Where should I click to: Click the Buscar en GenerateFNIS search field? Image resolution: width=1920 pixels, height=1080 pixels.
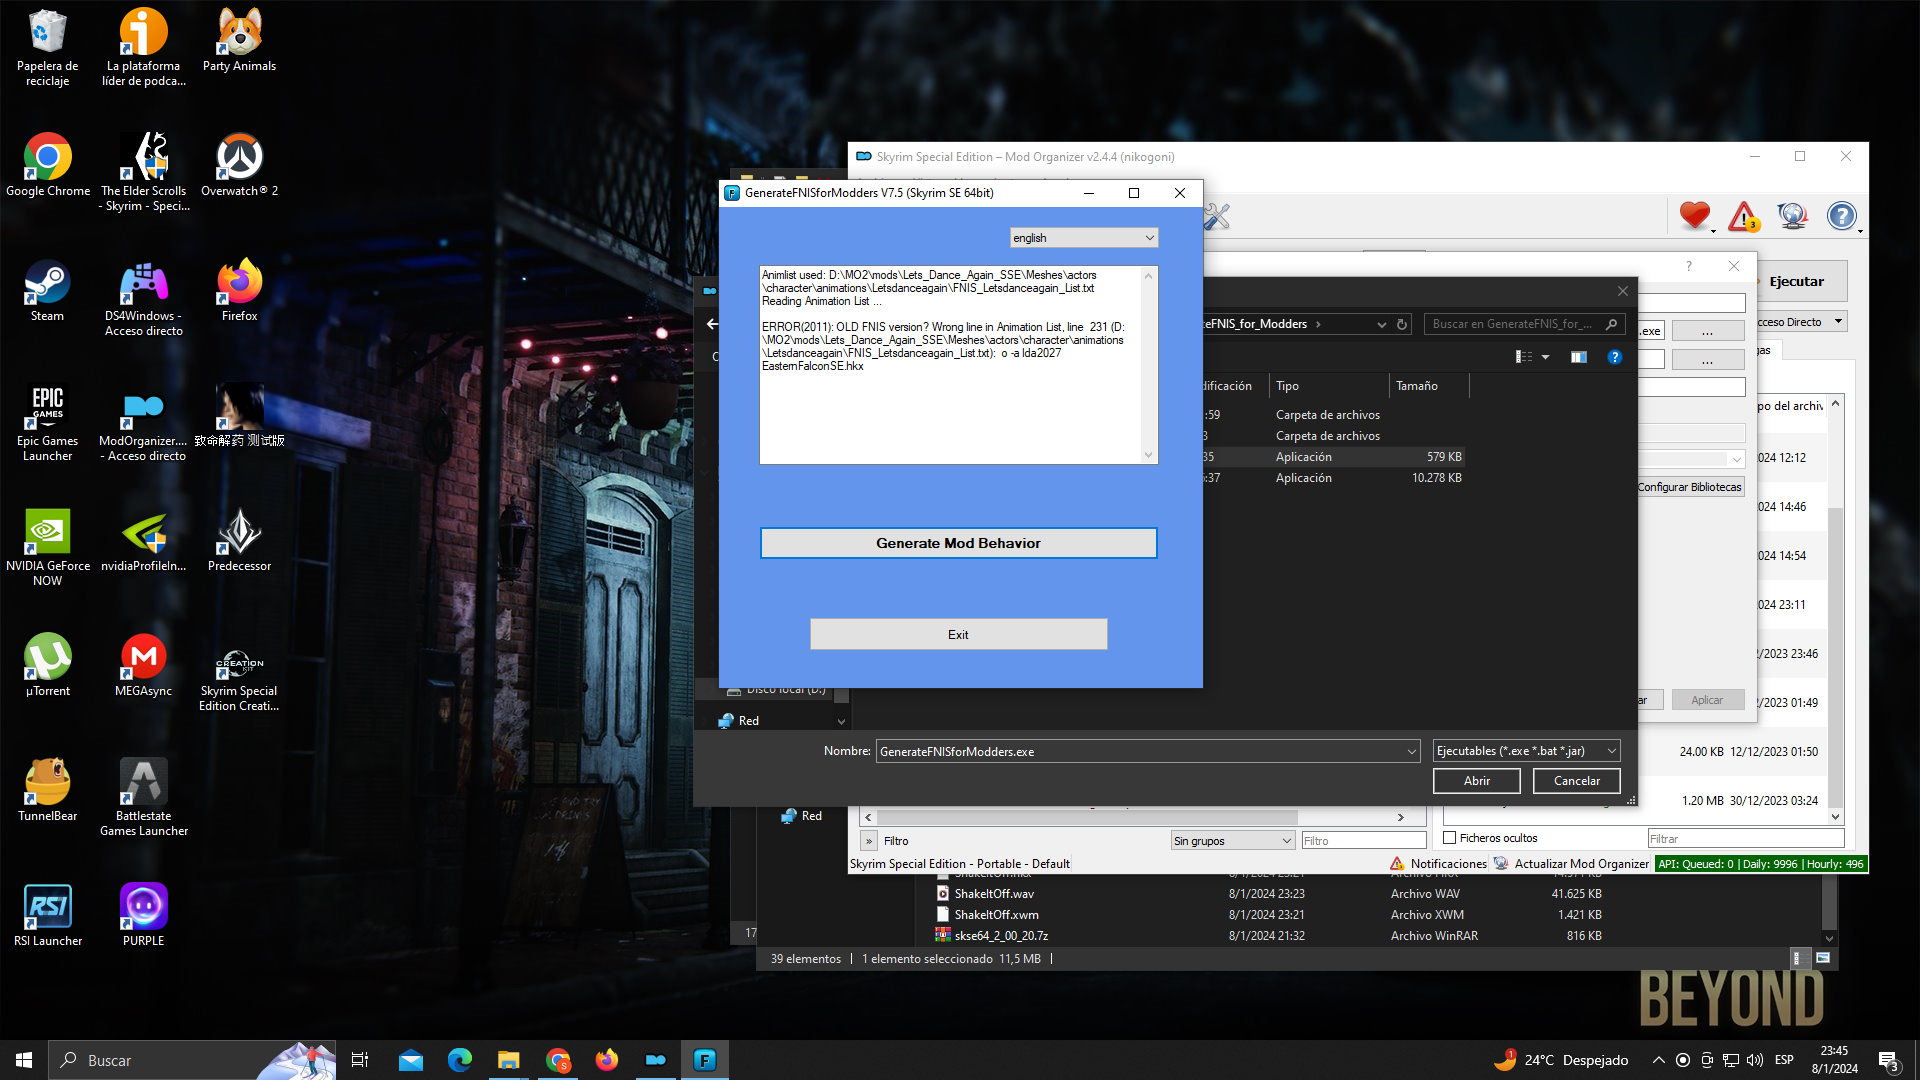[1523, 324]
